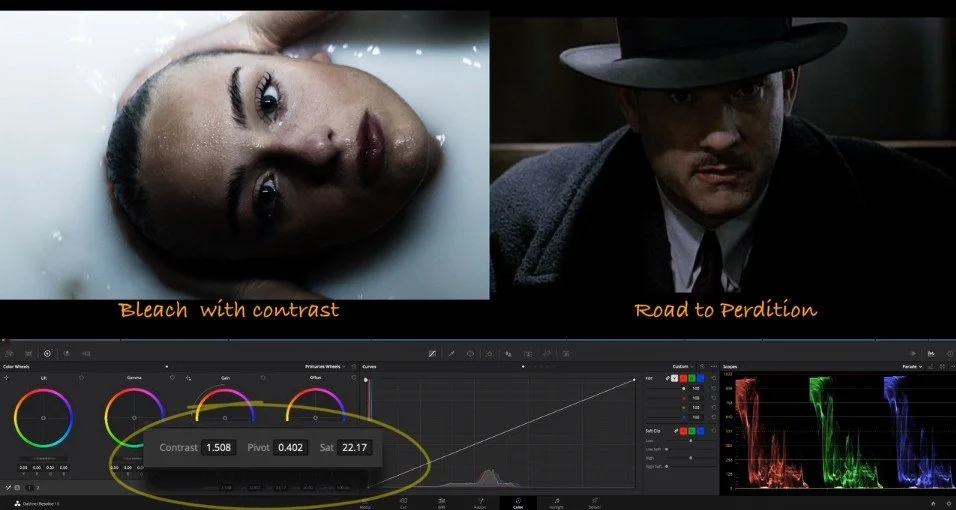The image size is (956, 510).
Task: Toggle red channel in Curves Edit
Action: pyautogui.click(x=683, y=378)
